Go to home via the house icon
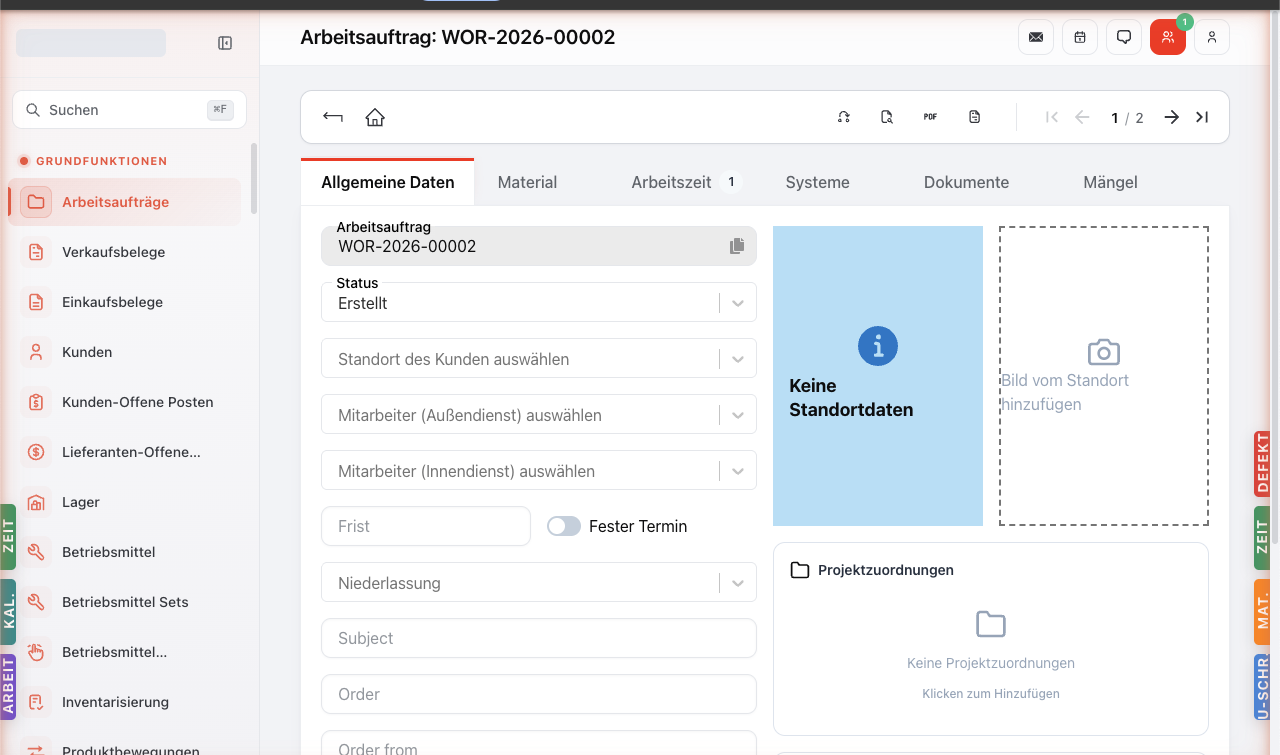Screen dimensions: 1280x755 [375, 117]
